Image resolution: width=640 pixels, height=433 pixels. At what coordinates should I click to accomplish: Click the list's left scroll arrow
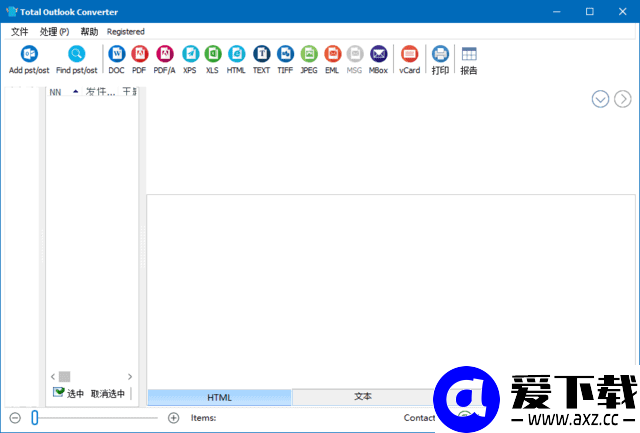pos(53,376)
